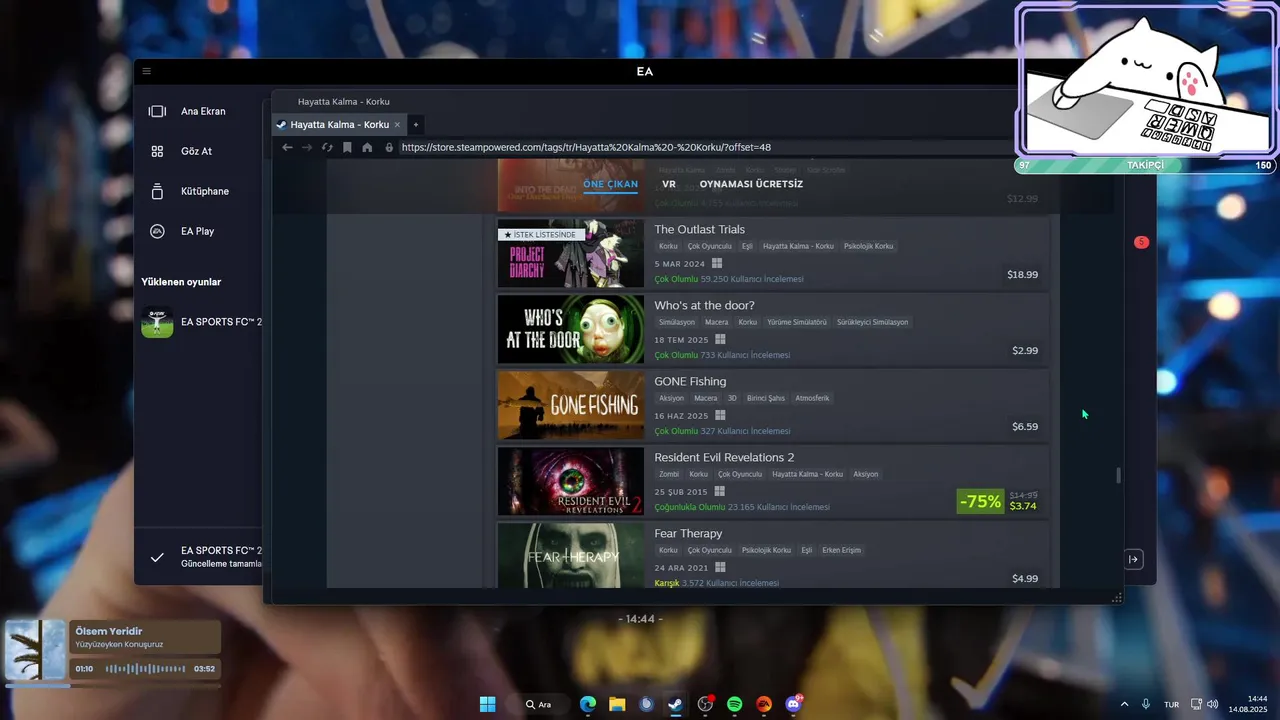Screen dimensions: 1280x720
Task: Click the EA Play circle icon
Action: 157,231
